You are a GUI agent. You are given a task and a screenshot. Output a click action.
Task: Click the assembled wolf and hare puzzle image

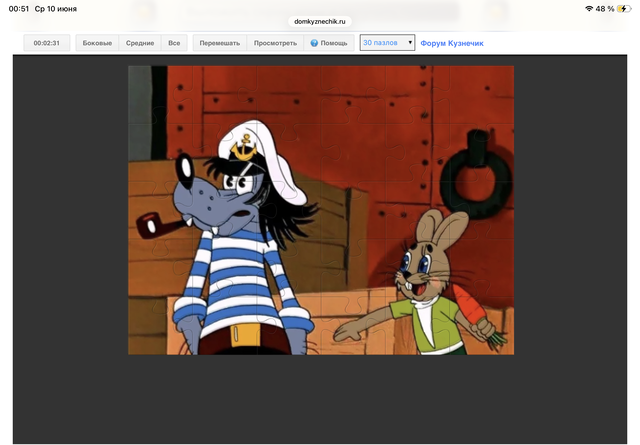321,210
